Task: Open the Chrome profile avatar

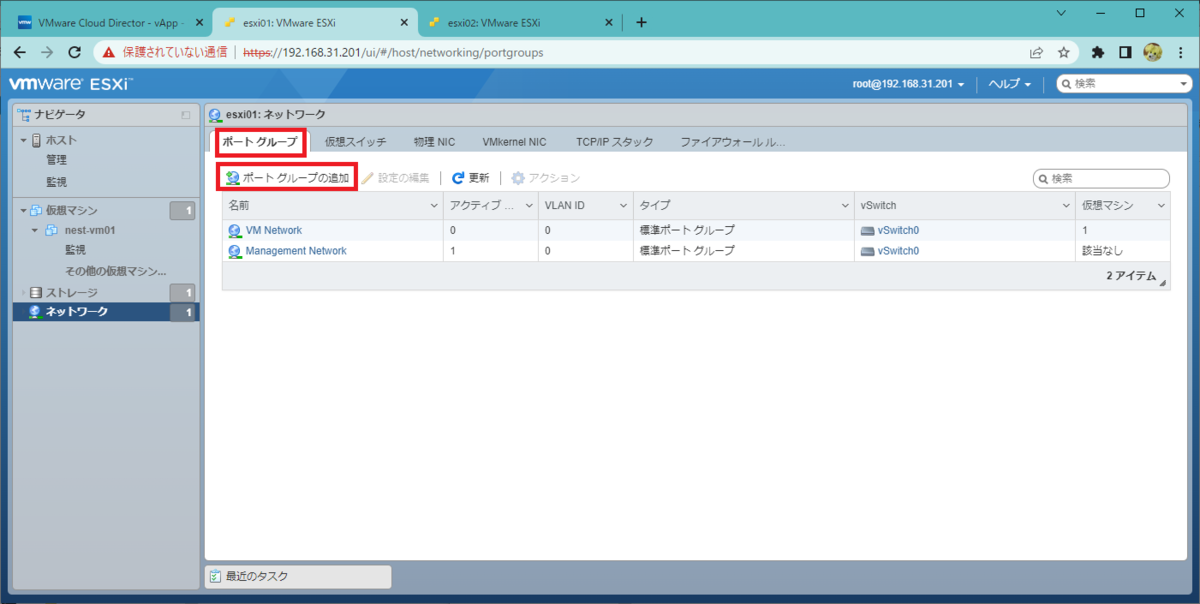Action: coord(1152,52)
